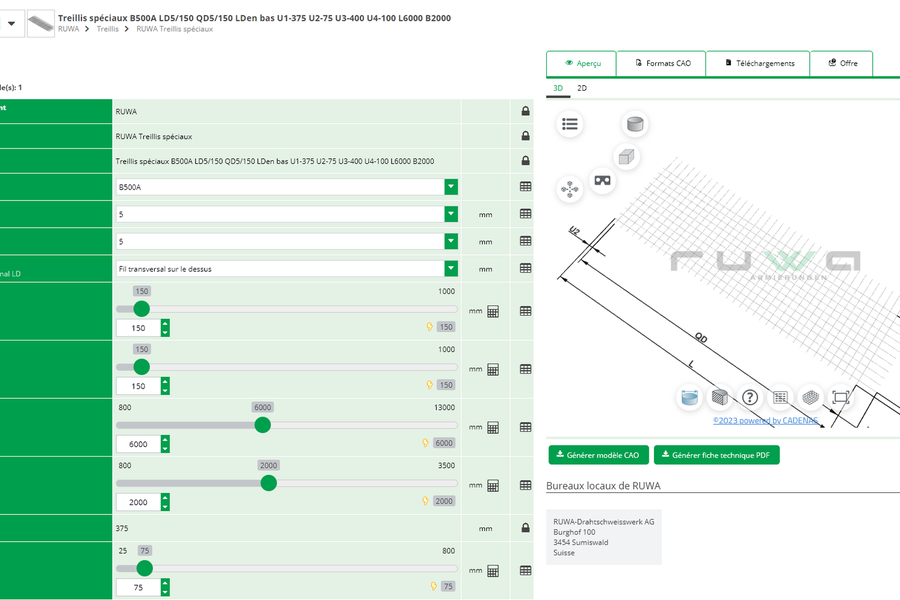Screen dimensions: 900x600
Task: Click product thumbnail image in header
Action: point(41,24)
